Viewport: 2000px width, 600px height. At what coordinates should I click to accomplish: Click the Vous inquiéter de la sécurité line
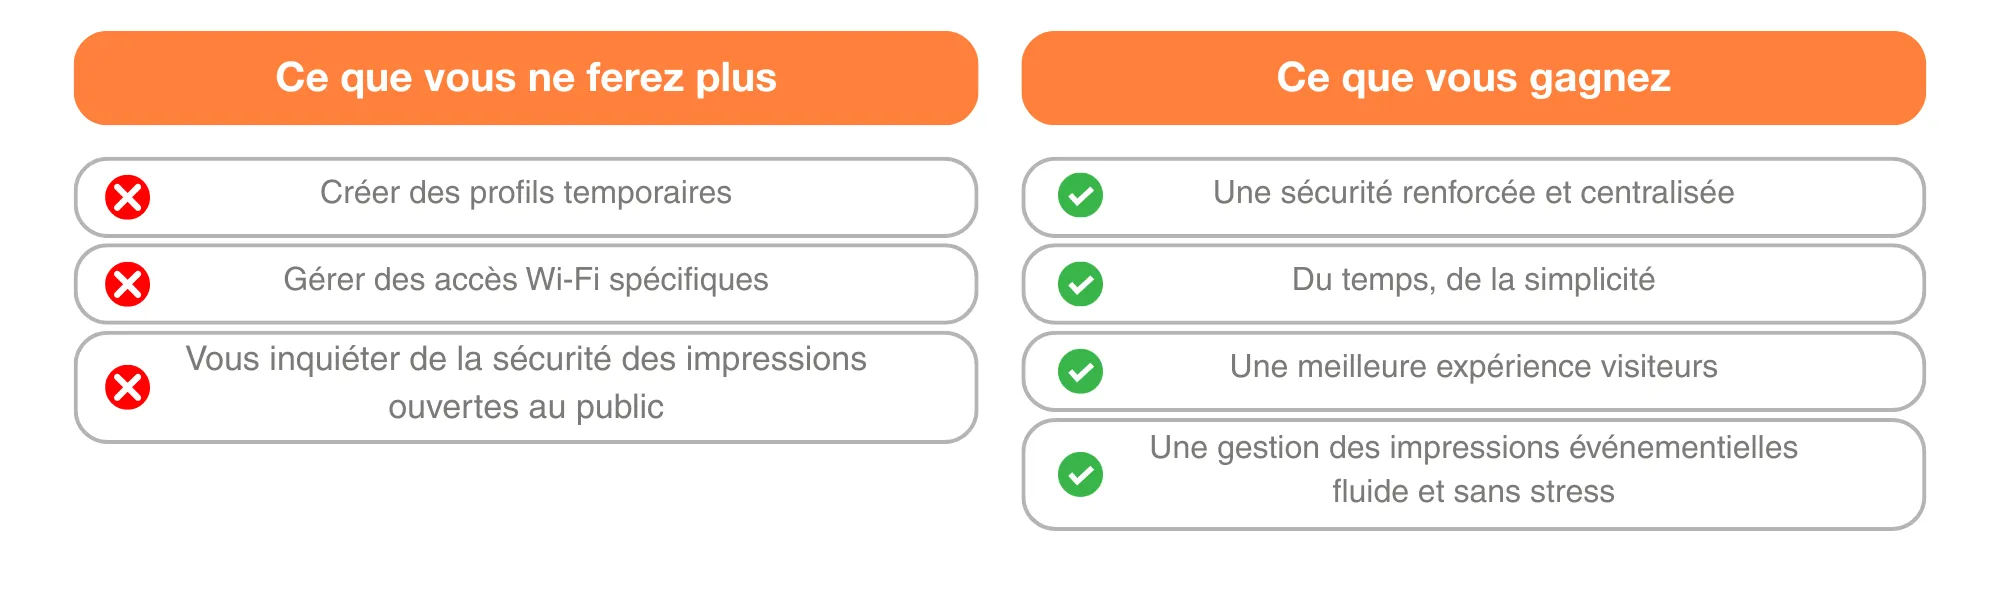(x=526, y=359)
